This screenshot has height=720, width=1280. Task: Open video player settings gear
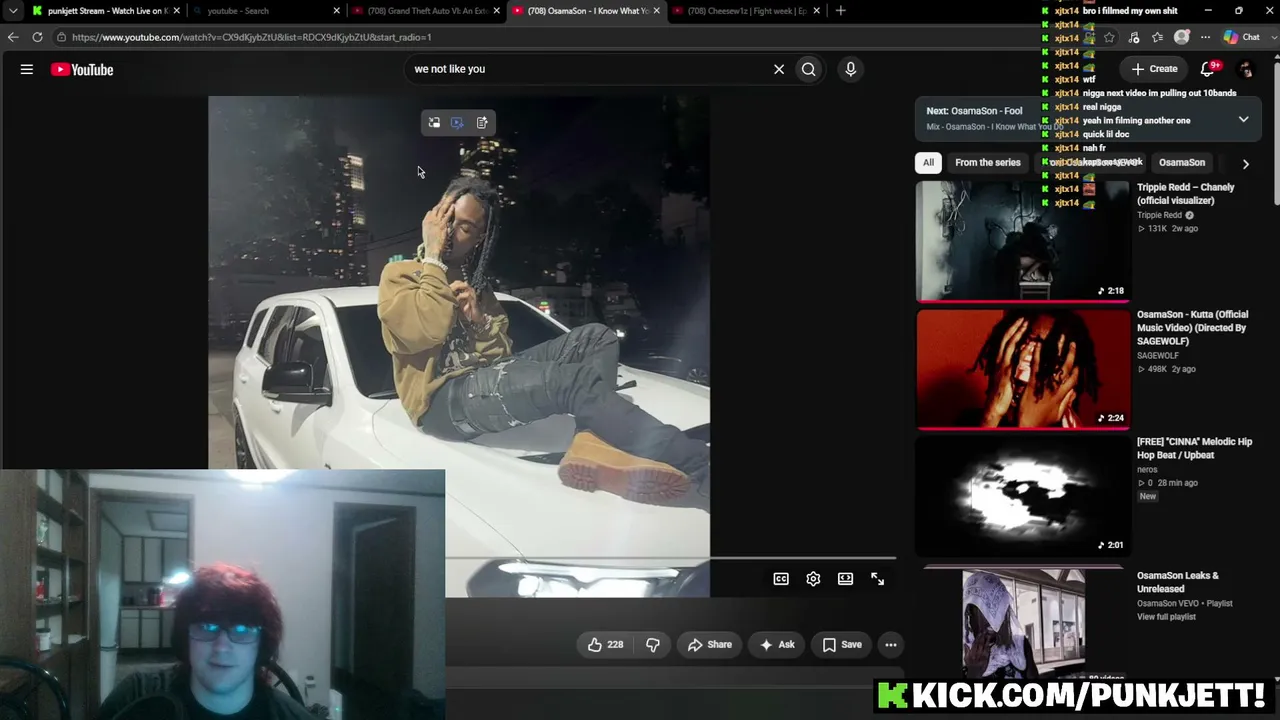(813, 579)
